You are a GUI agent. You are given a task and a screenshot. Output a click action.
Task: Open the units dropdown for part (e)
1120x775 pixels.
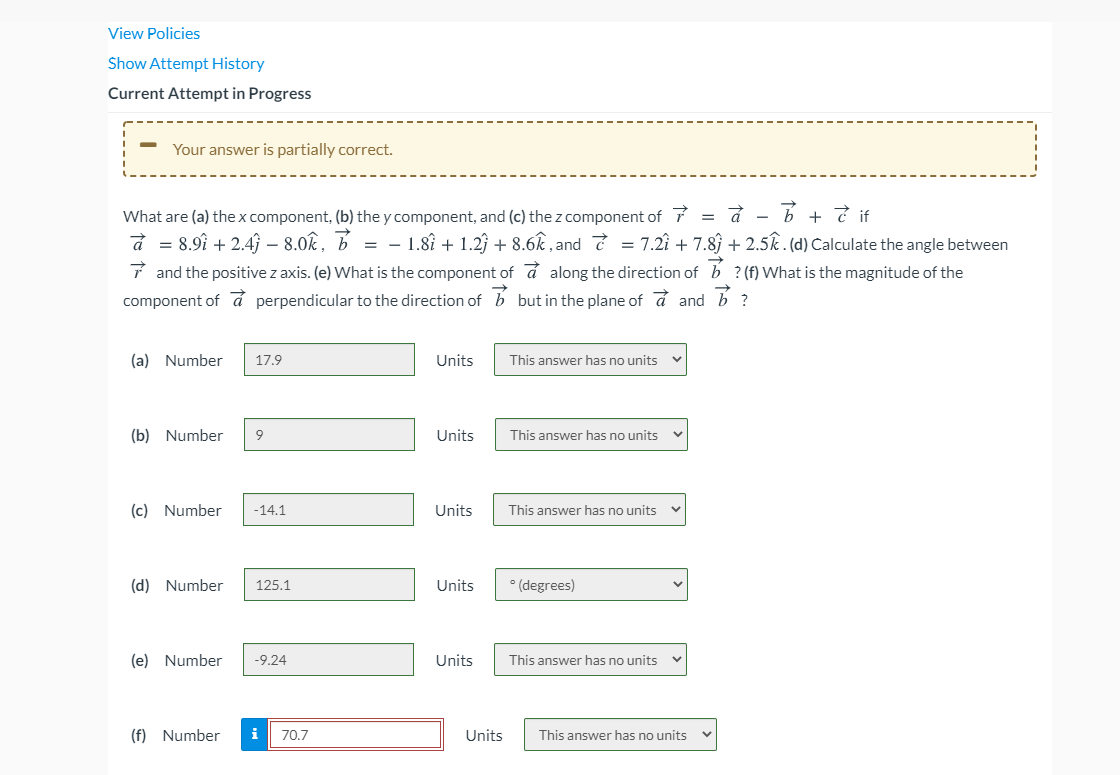(x=590, y=659)
